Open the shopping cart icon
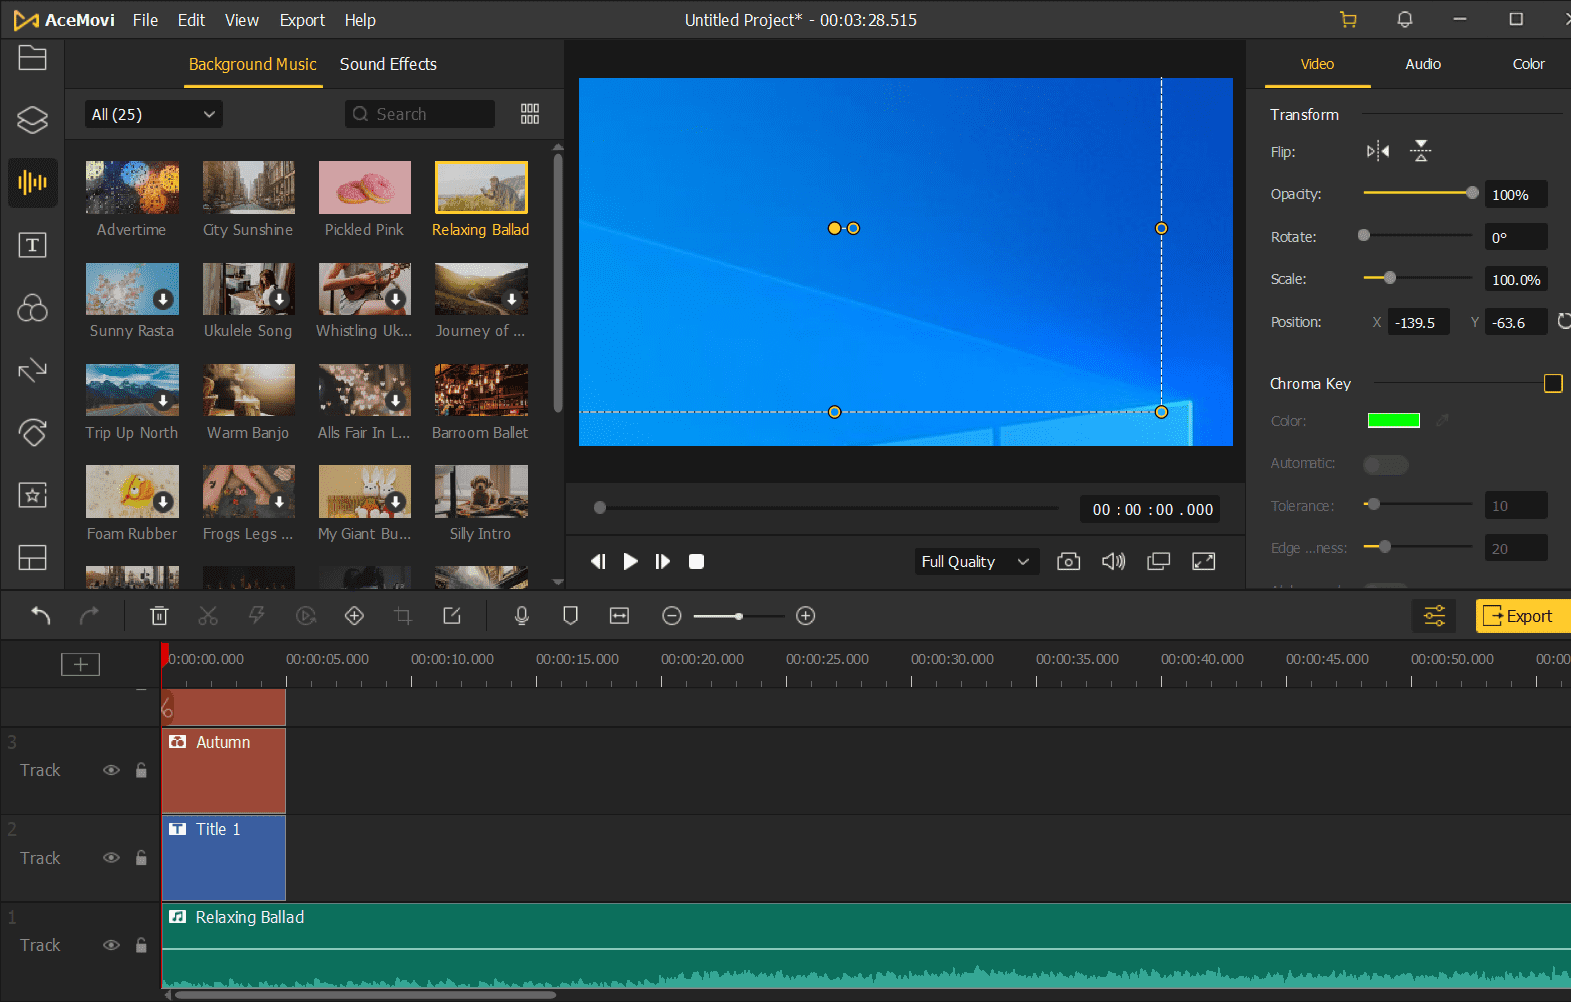The image size is (1571, 1002). pyautogui.click(x=1348, y=20)
